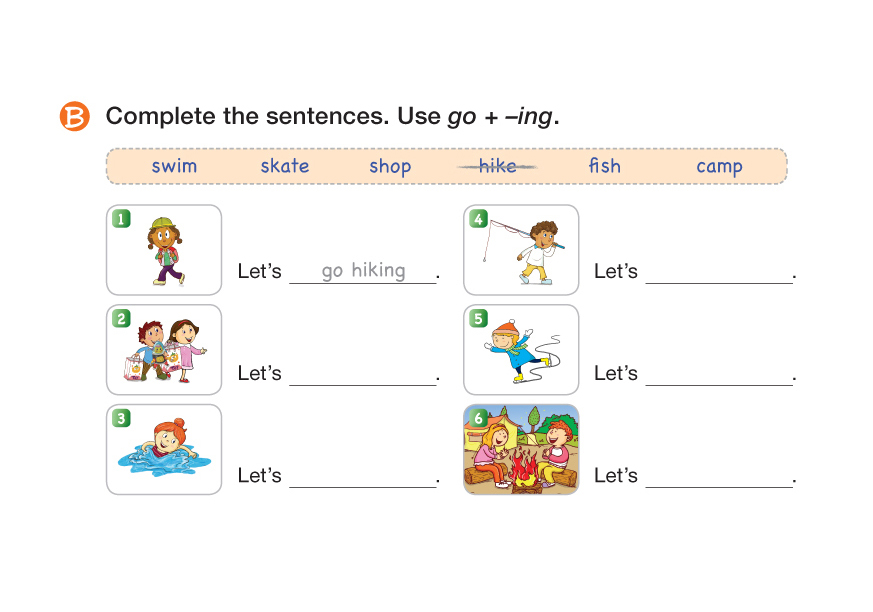873x612 pixels.
Task: Select the campfire picture
Action: pyautogui.click(x=522, y=451)
